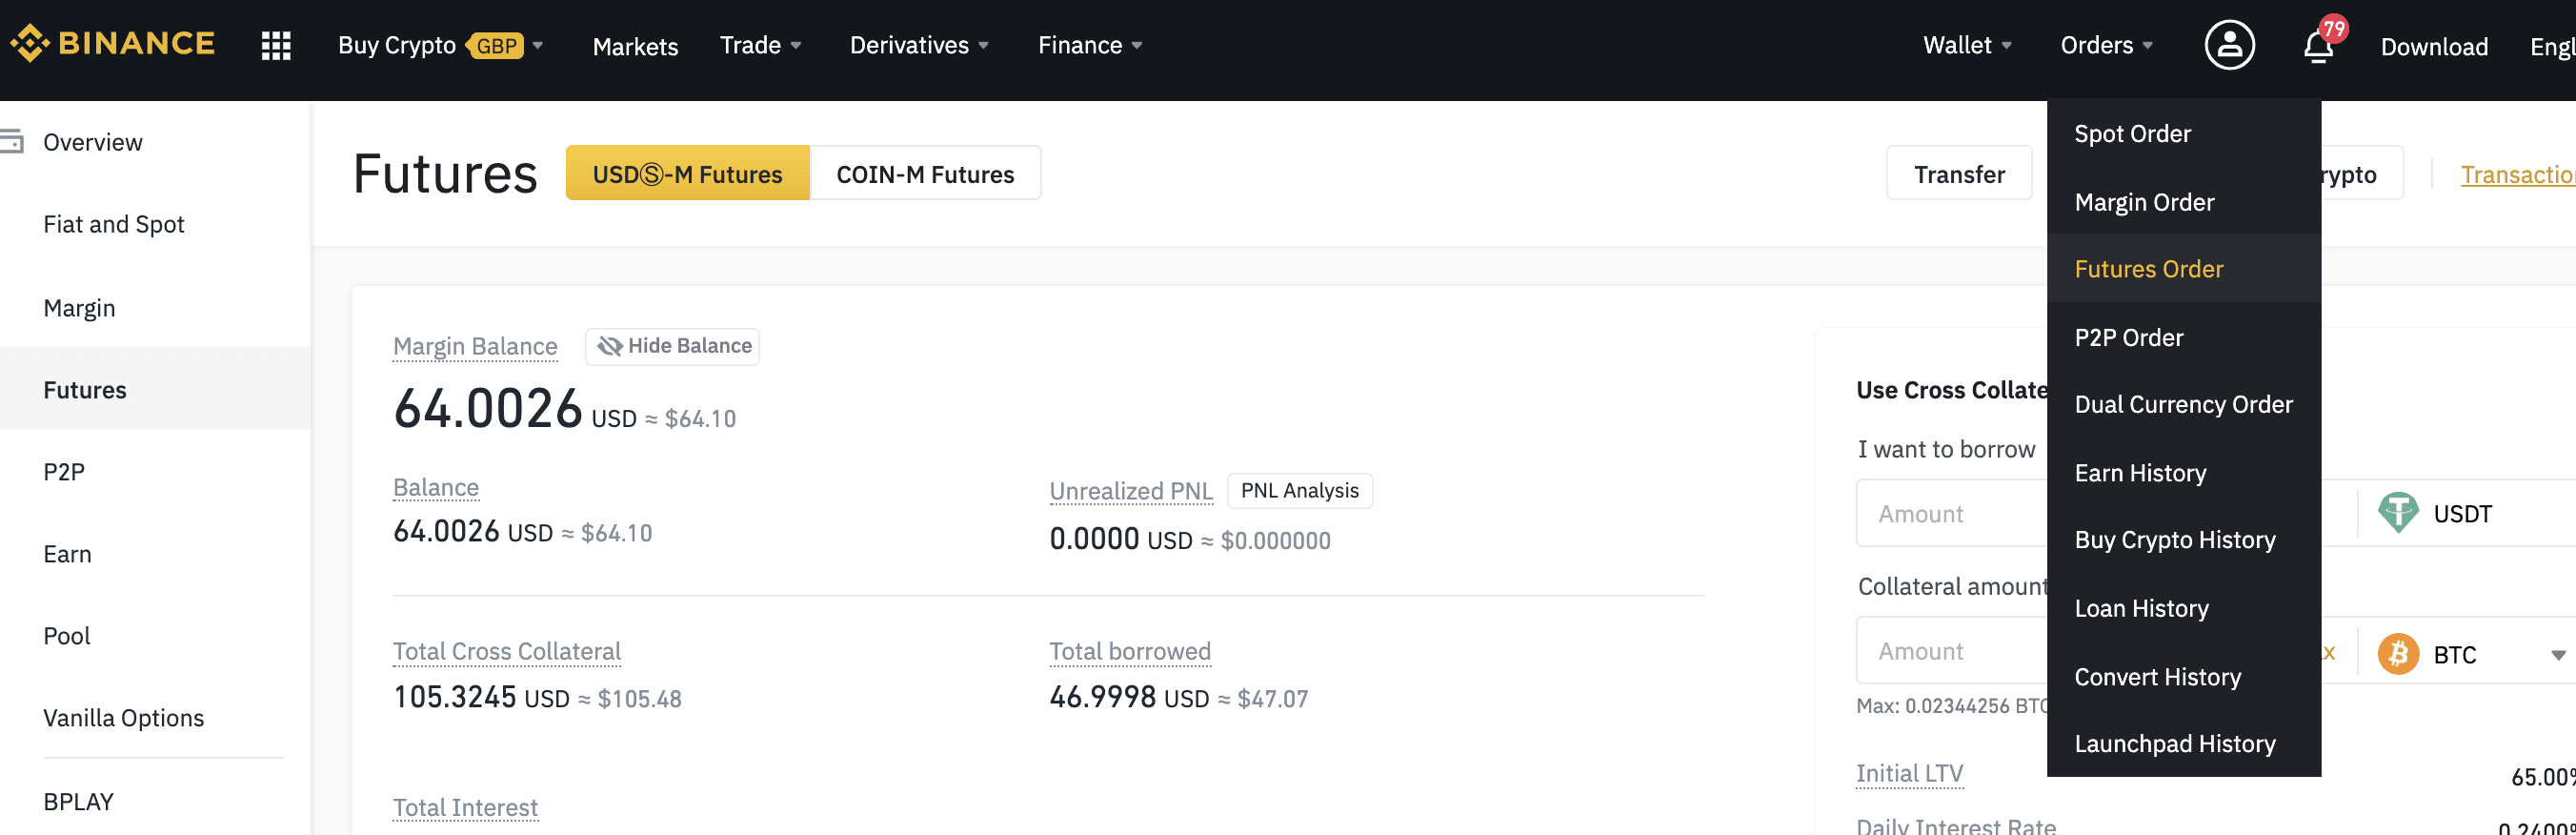
Task: Click the GBP currency badge
Action: click(495, 46)
